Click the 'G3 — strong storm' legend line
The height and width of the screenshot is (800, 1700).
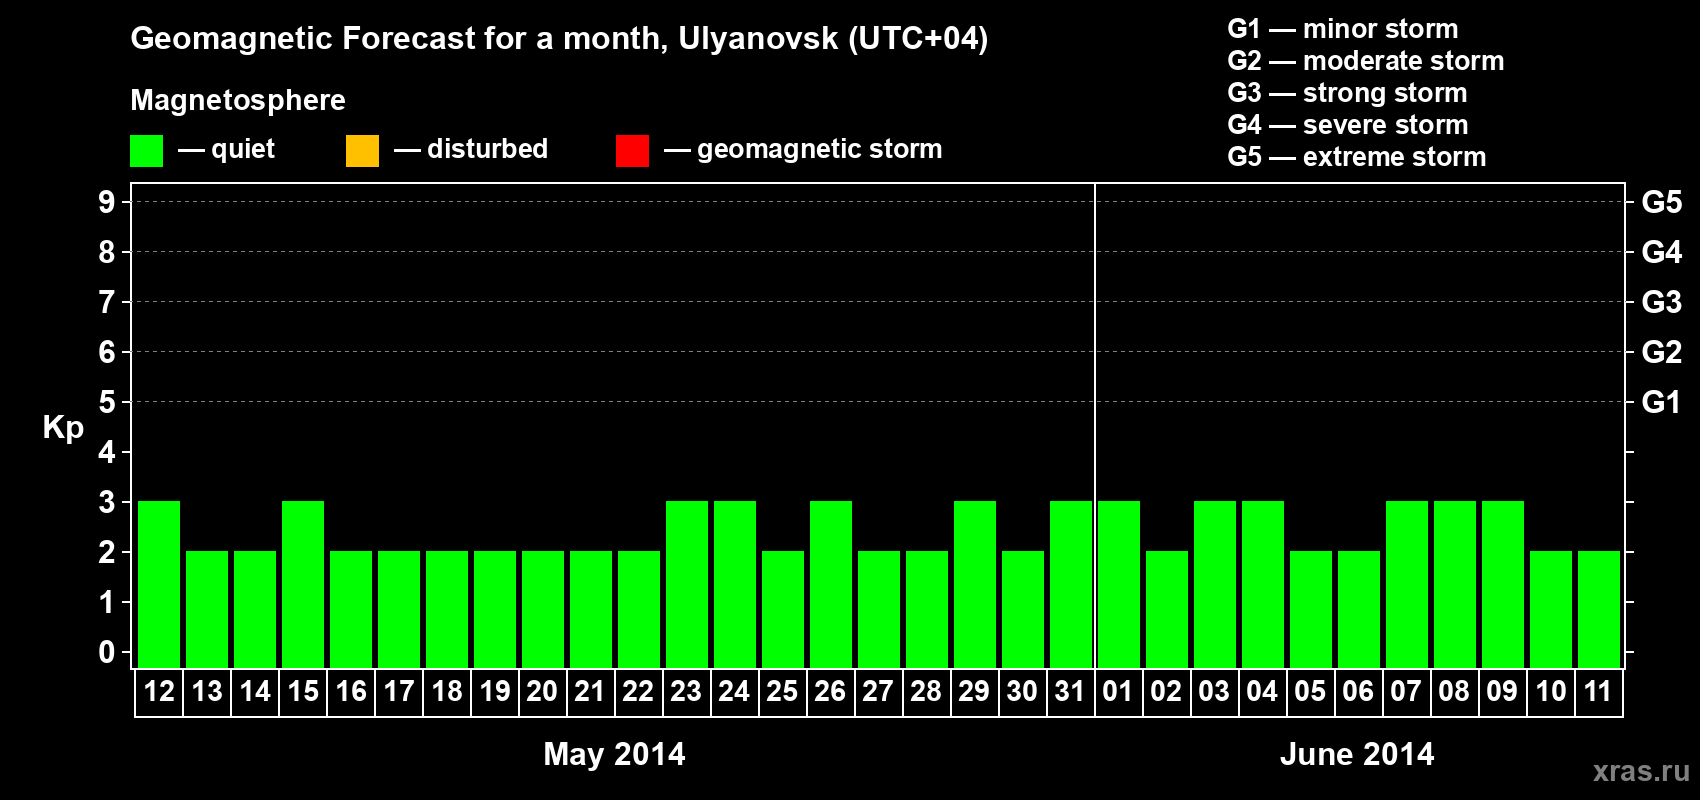[x=1347, y=93]
